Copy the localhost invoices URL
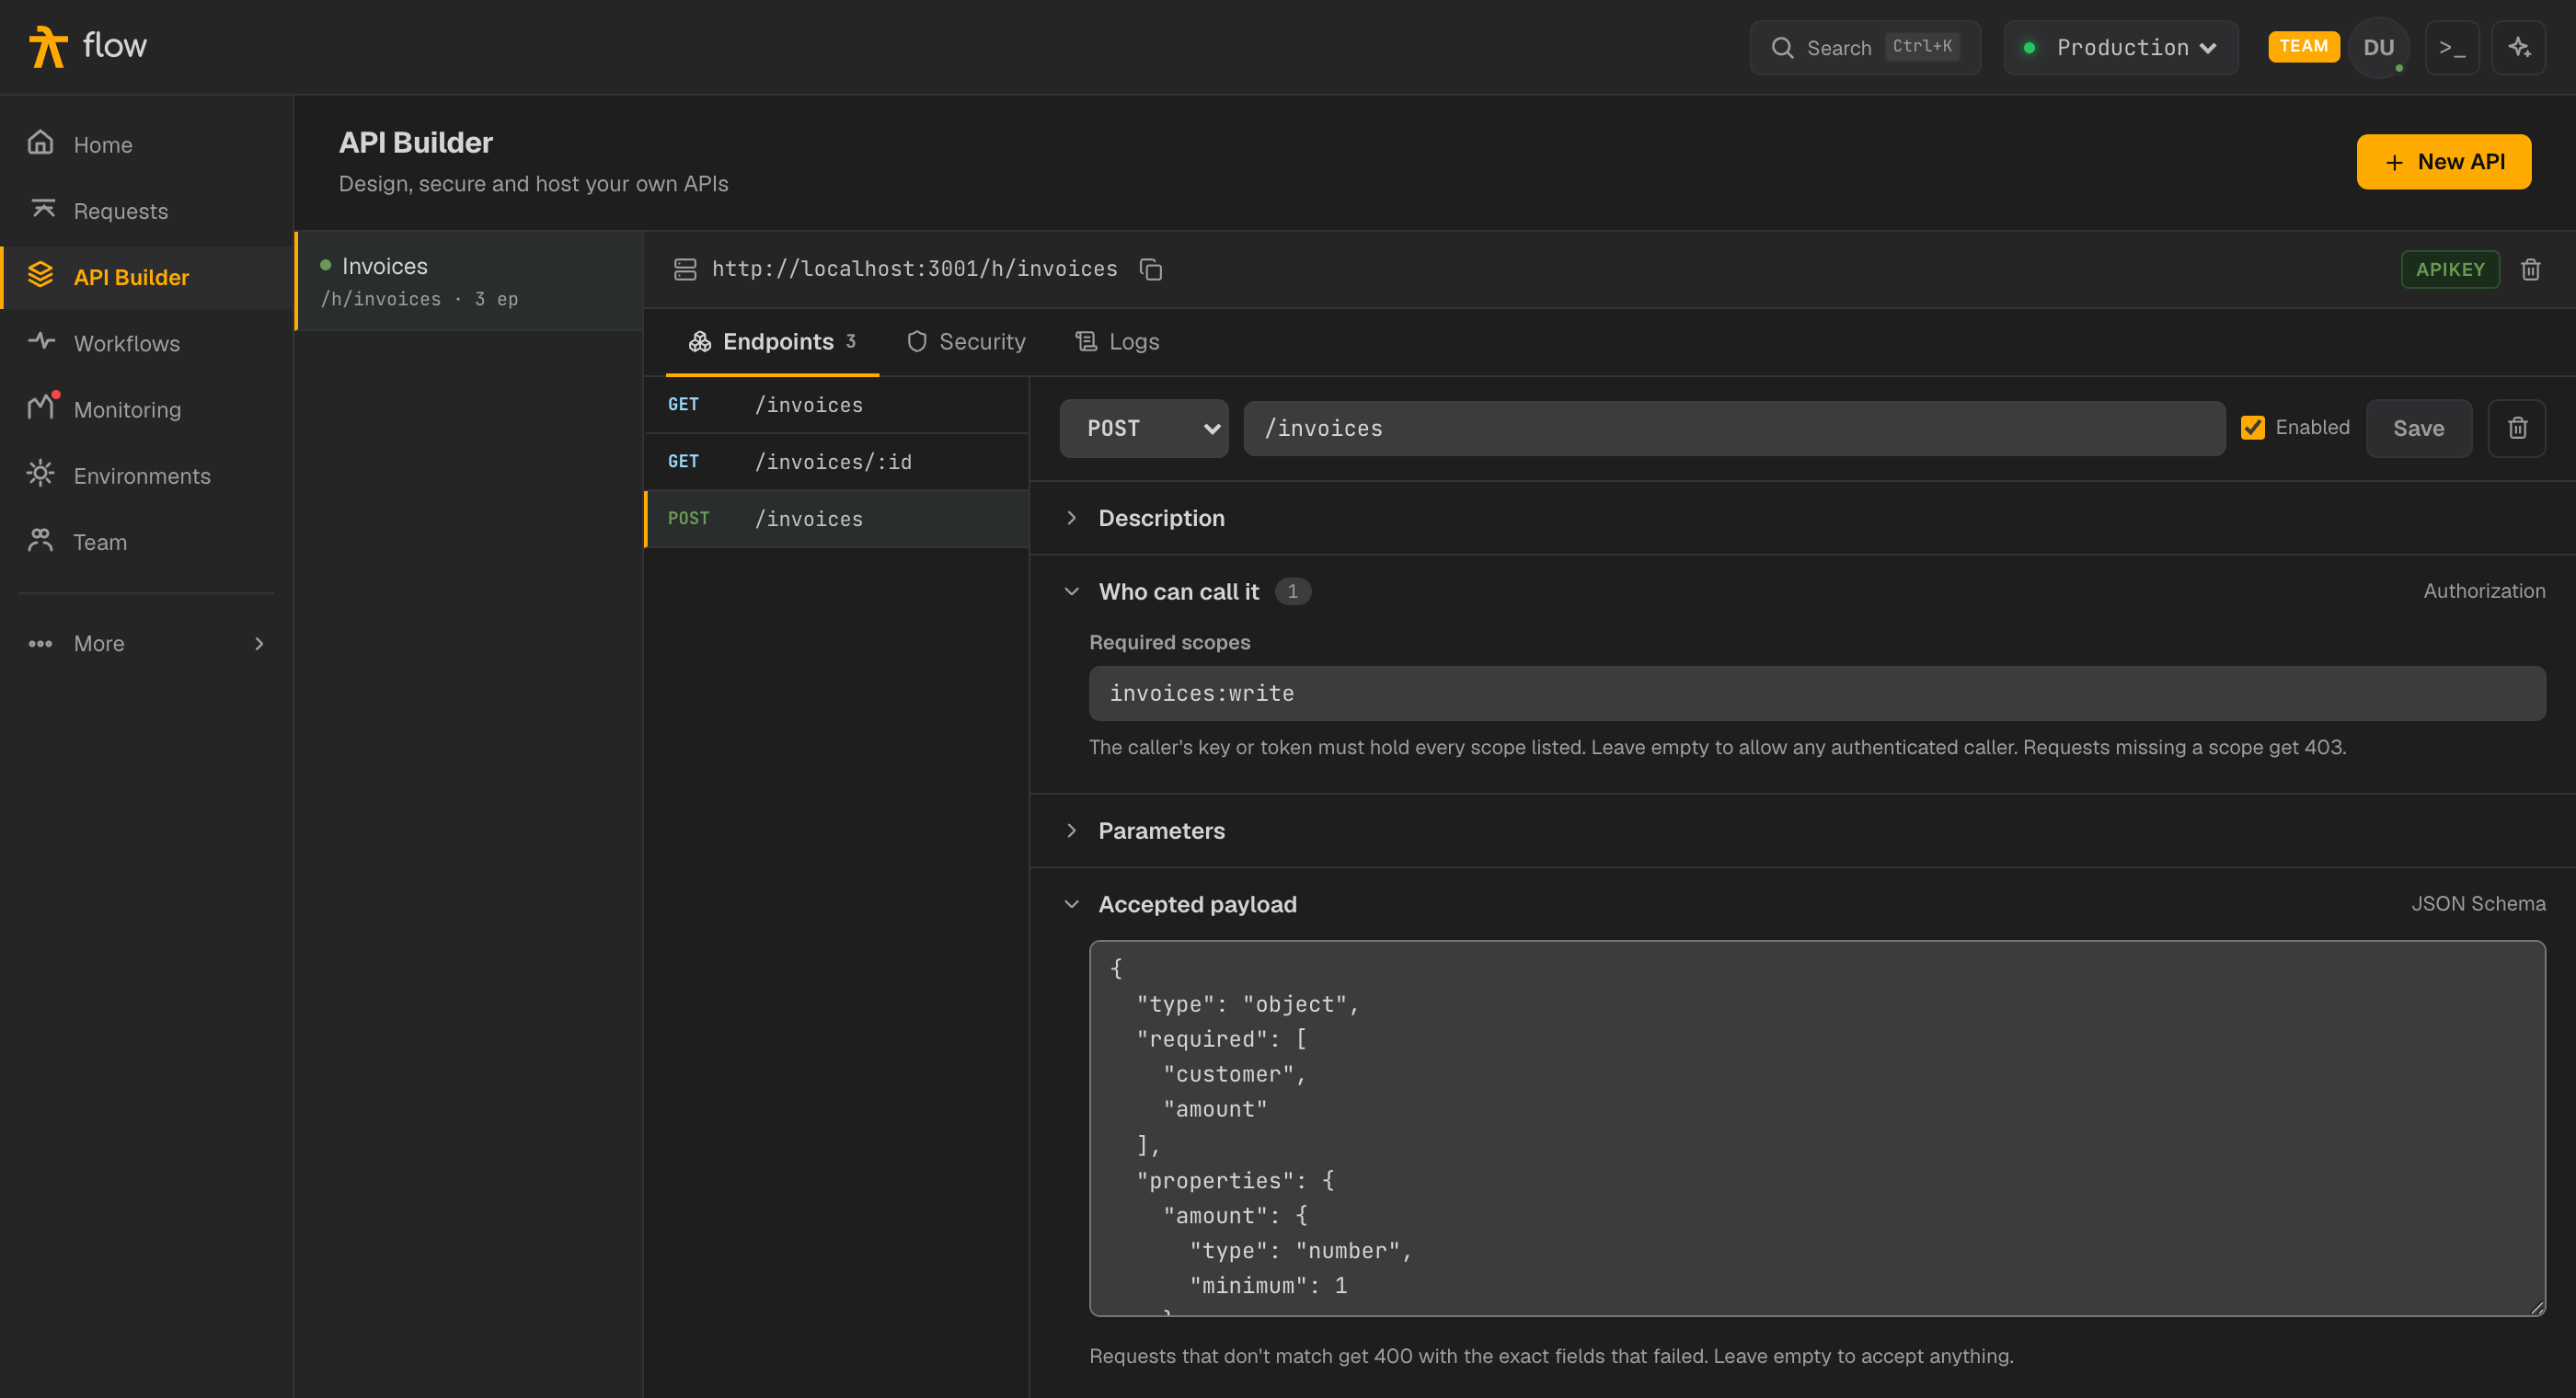Image resolution: width=2576 pixels, height=1398 pixels. (x=1150, y=269)
